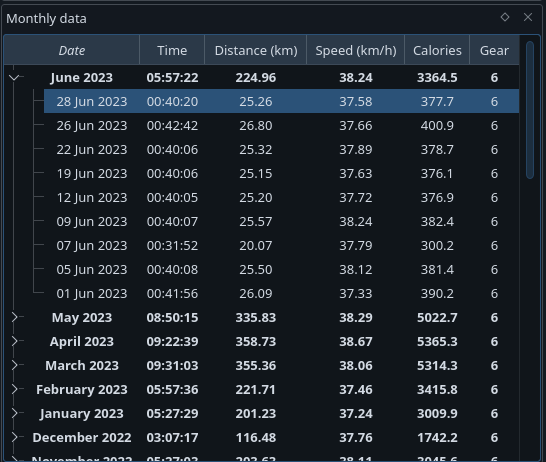Select the 12 Jun 2023 row
Viewport: 546px width, 462px height.
pyautogui.click(x=281, y=197)
